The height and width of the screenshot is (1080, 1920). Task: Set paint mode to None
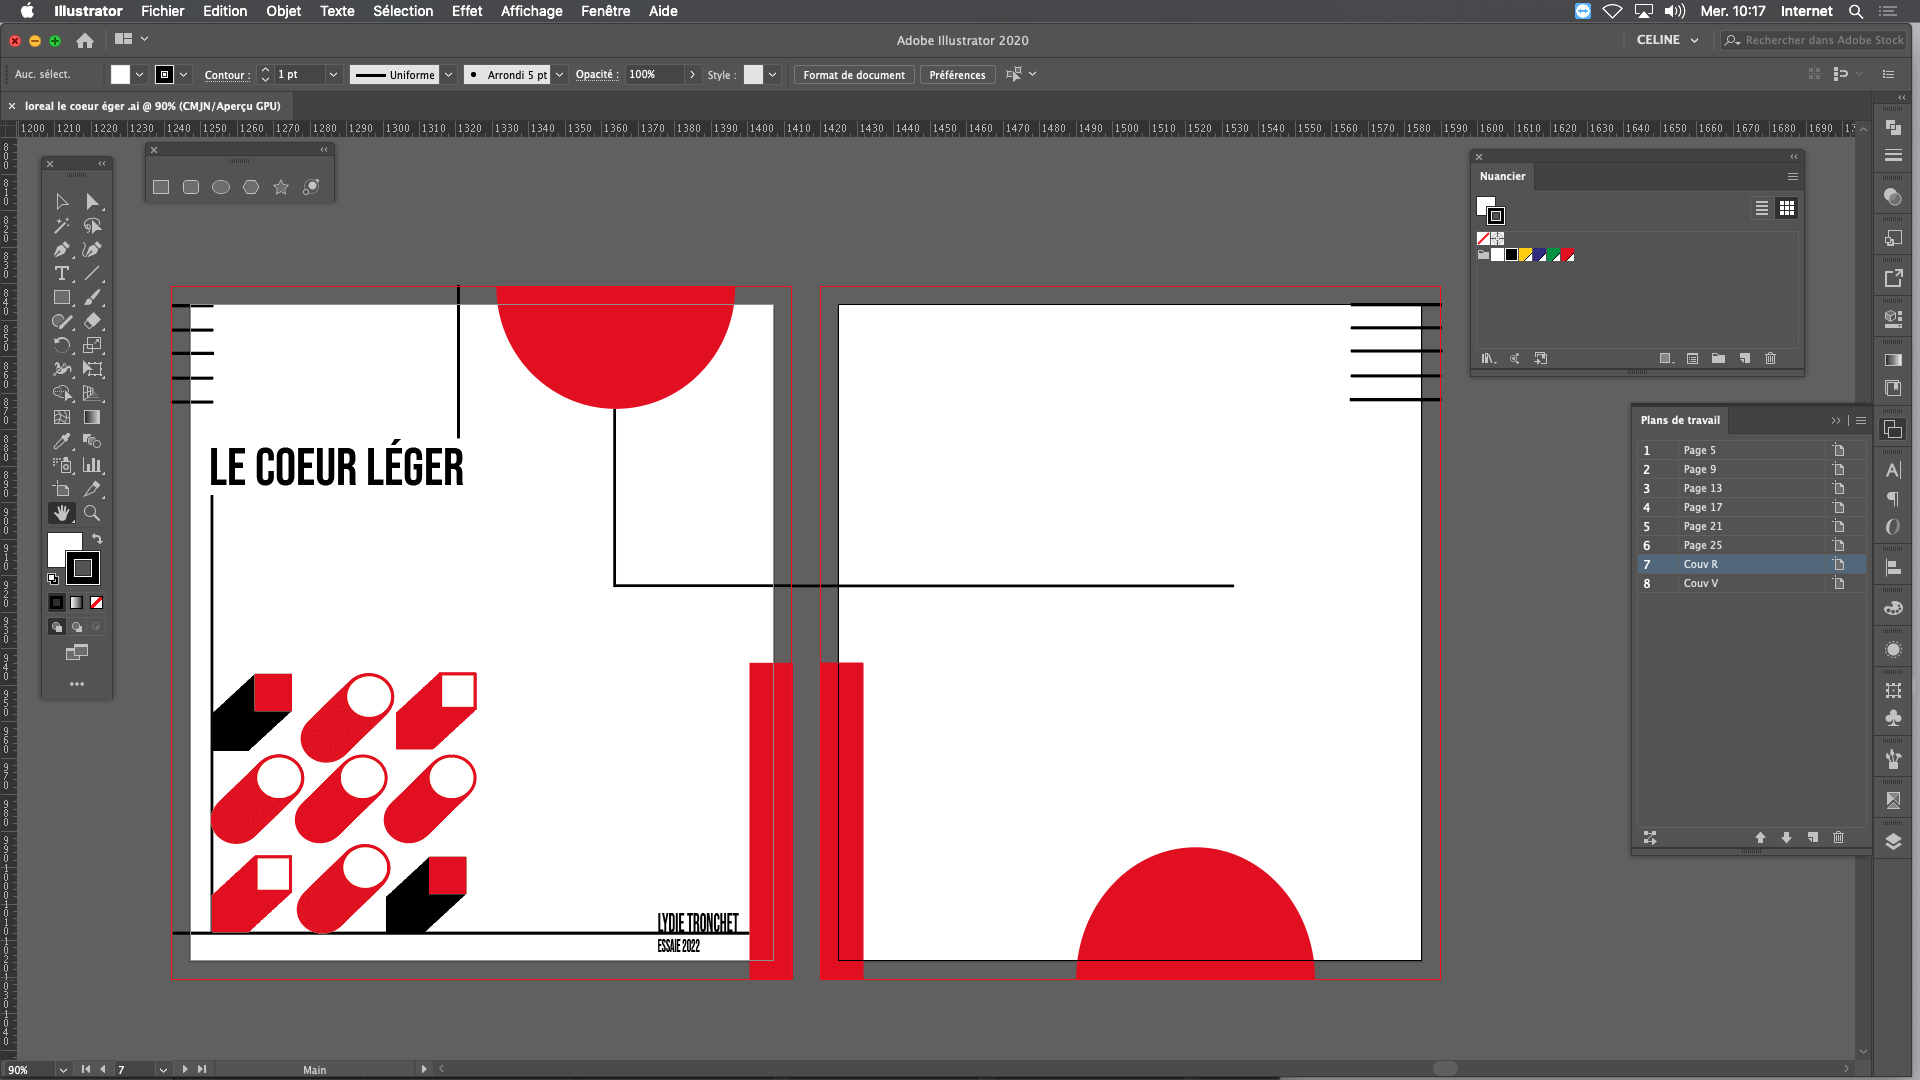(97, 603)
